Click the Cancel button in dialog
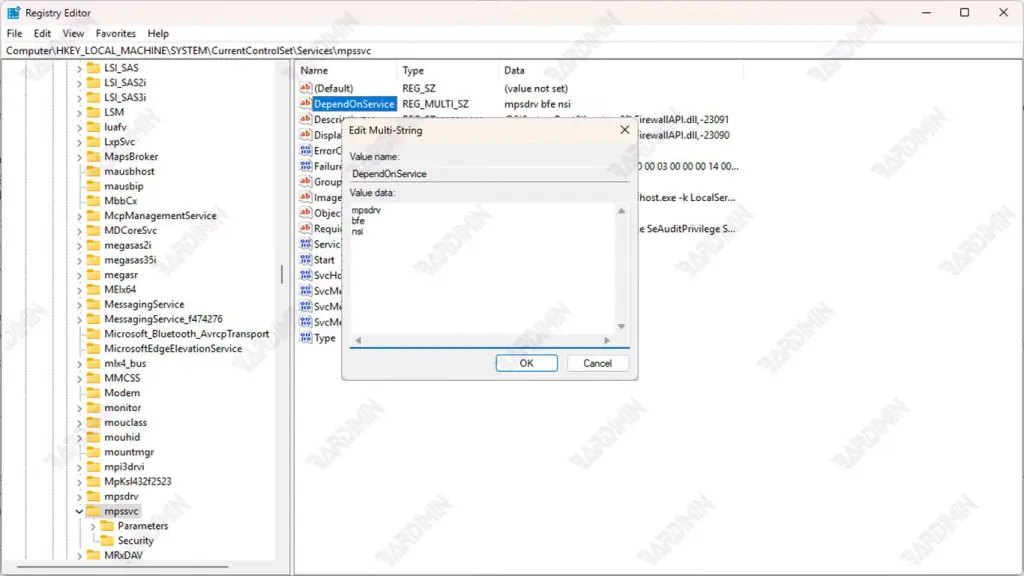The width and height of the screenshot is (1024, 576). click(x=598, y=363)
